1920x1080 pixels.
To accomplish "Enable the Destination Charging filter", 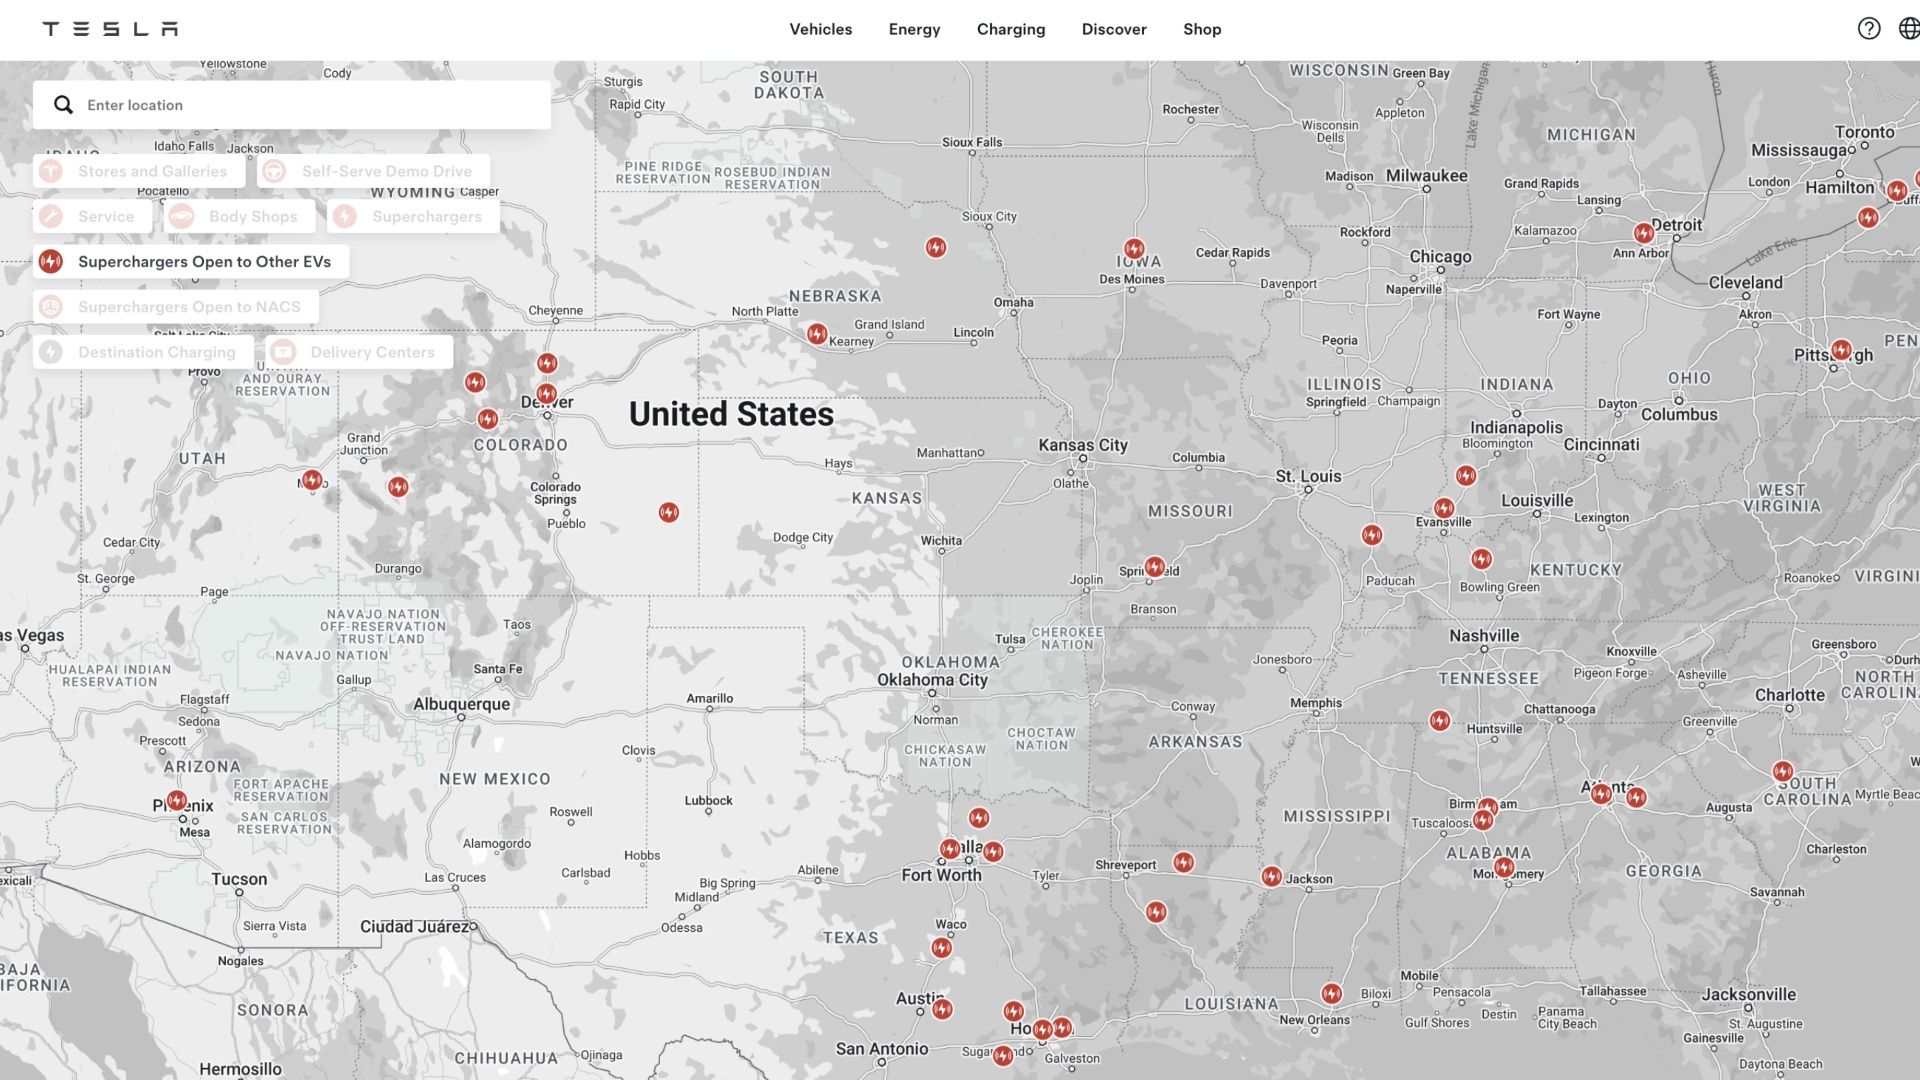I will point(143,352).
